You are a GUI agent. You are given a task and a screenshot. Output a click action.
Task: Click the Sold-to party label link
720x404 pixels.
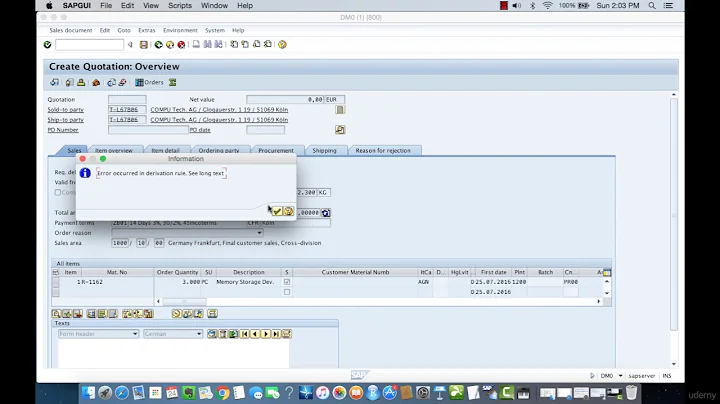(66, 110)
